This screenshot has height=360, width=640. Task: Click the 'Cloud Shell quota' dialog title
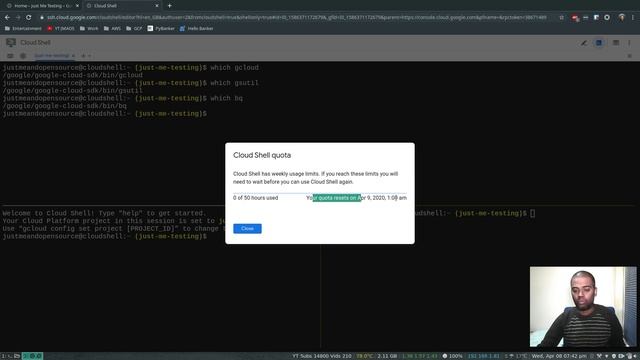tap(262, 155)
